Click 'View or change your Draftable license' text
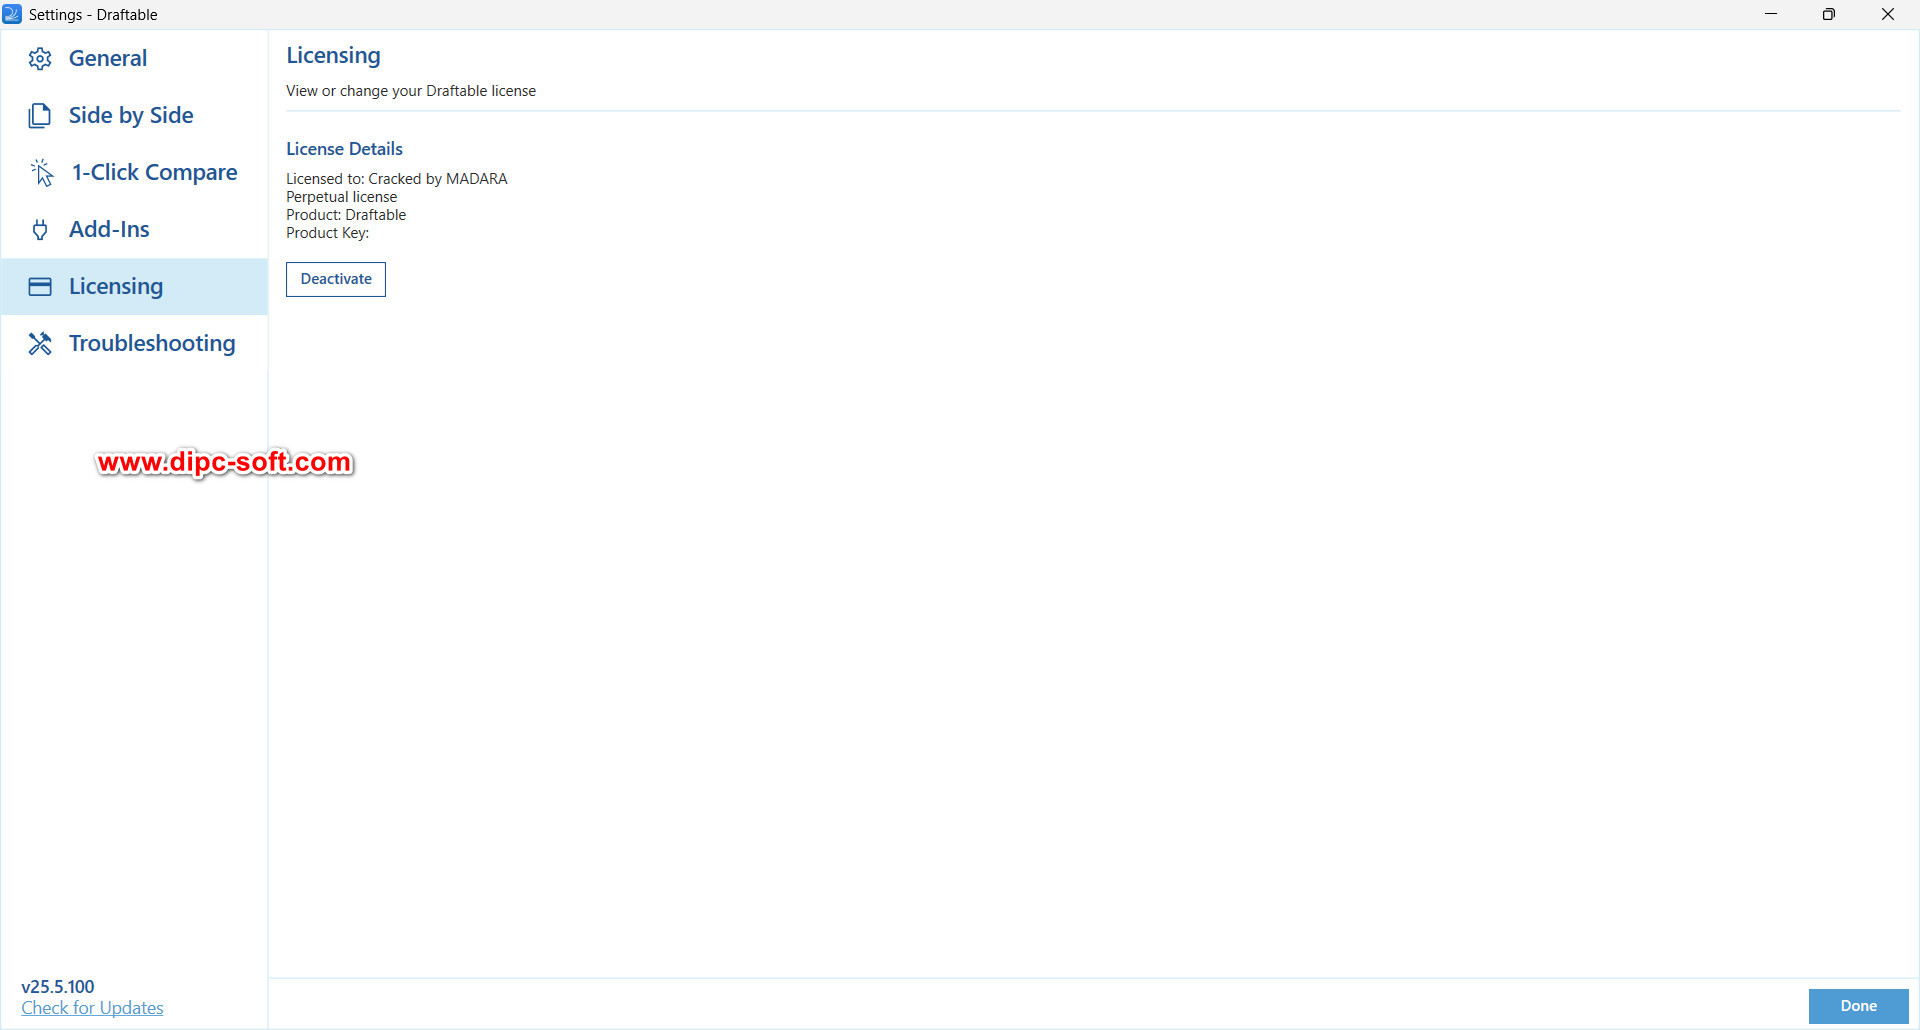The image size is (1920, 1030). 411,91
